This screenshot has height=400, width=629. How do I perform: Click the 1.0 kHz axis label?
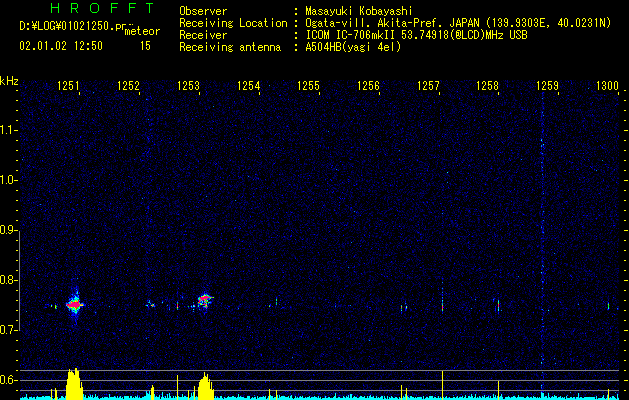pos(8,180)
